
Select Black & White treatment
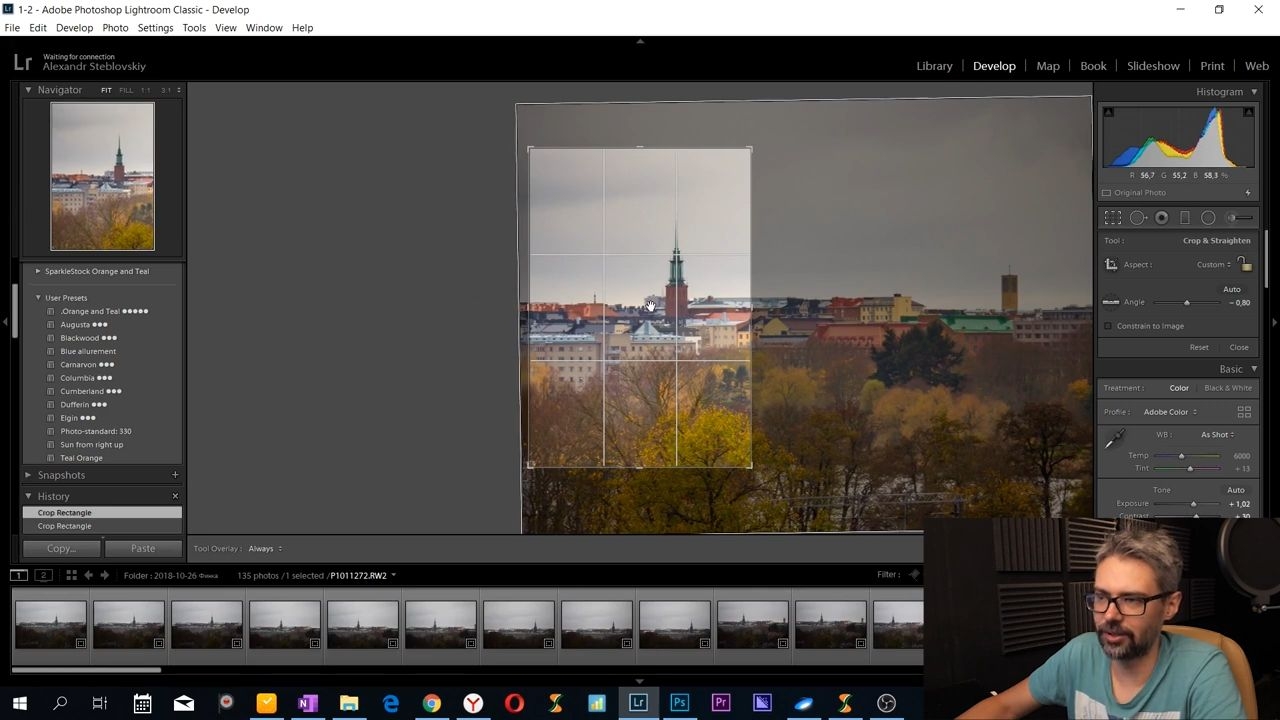click(x=1228, y=388)
